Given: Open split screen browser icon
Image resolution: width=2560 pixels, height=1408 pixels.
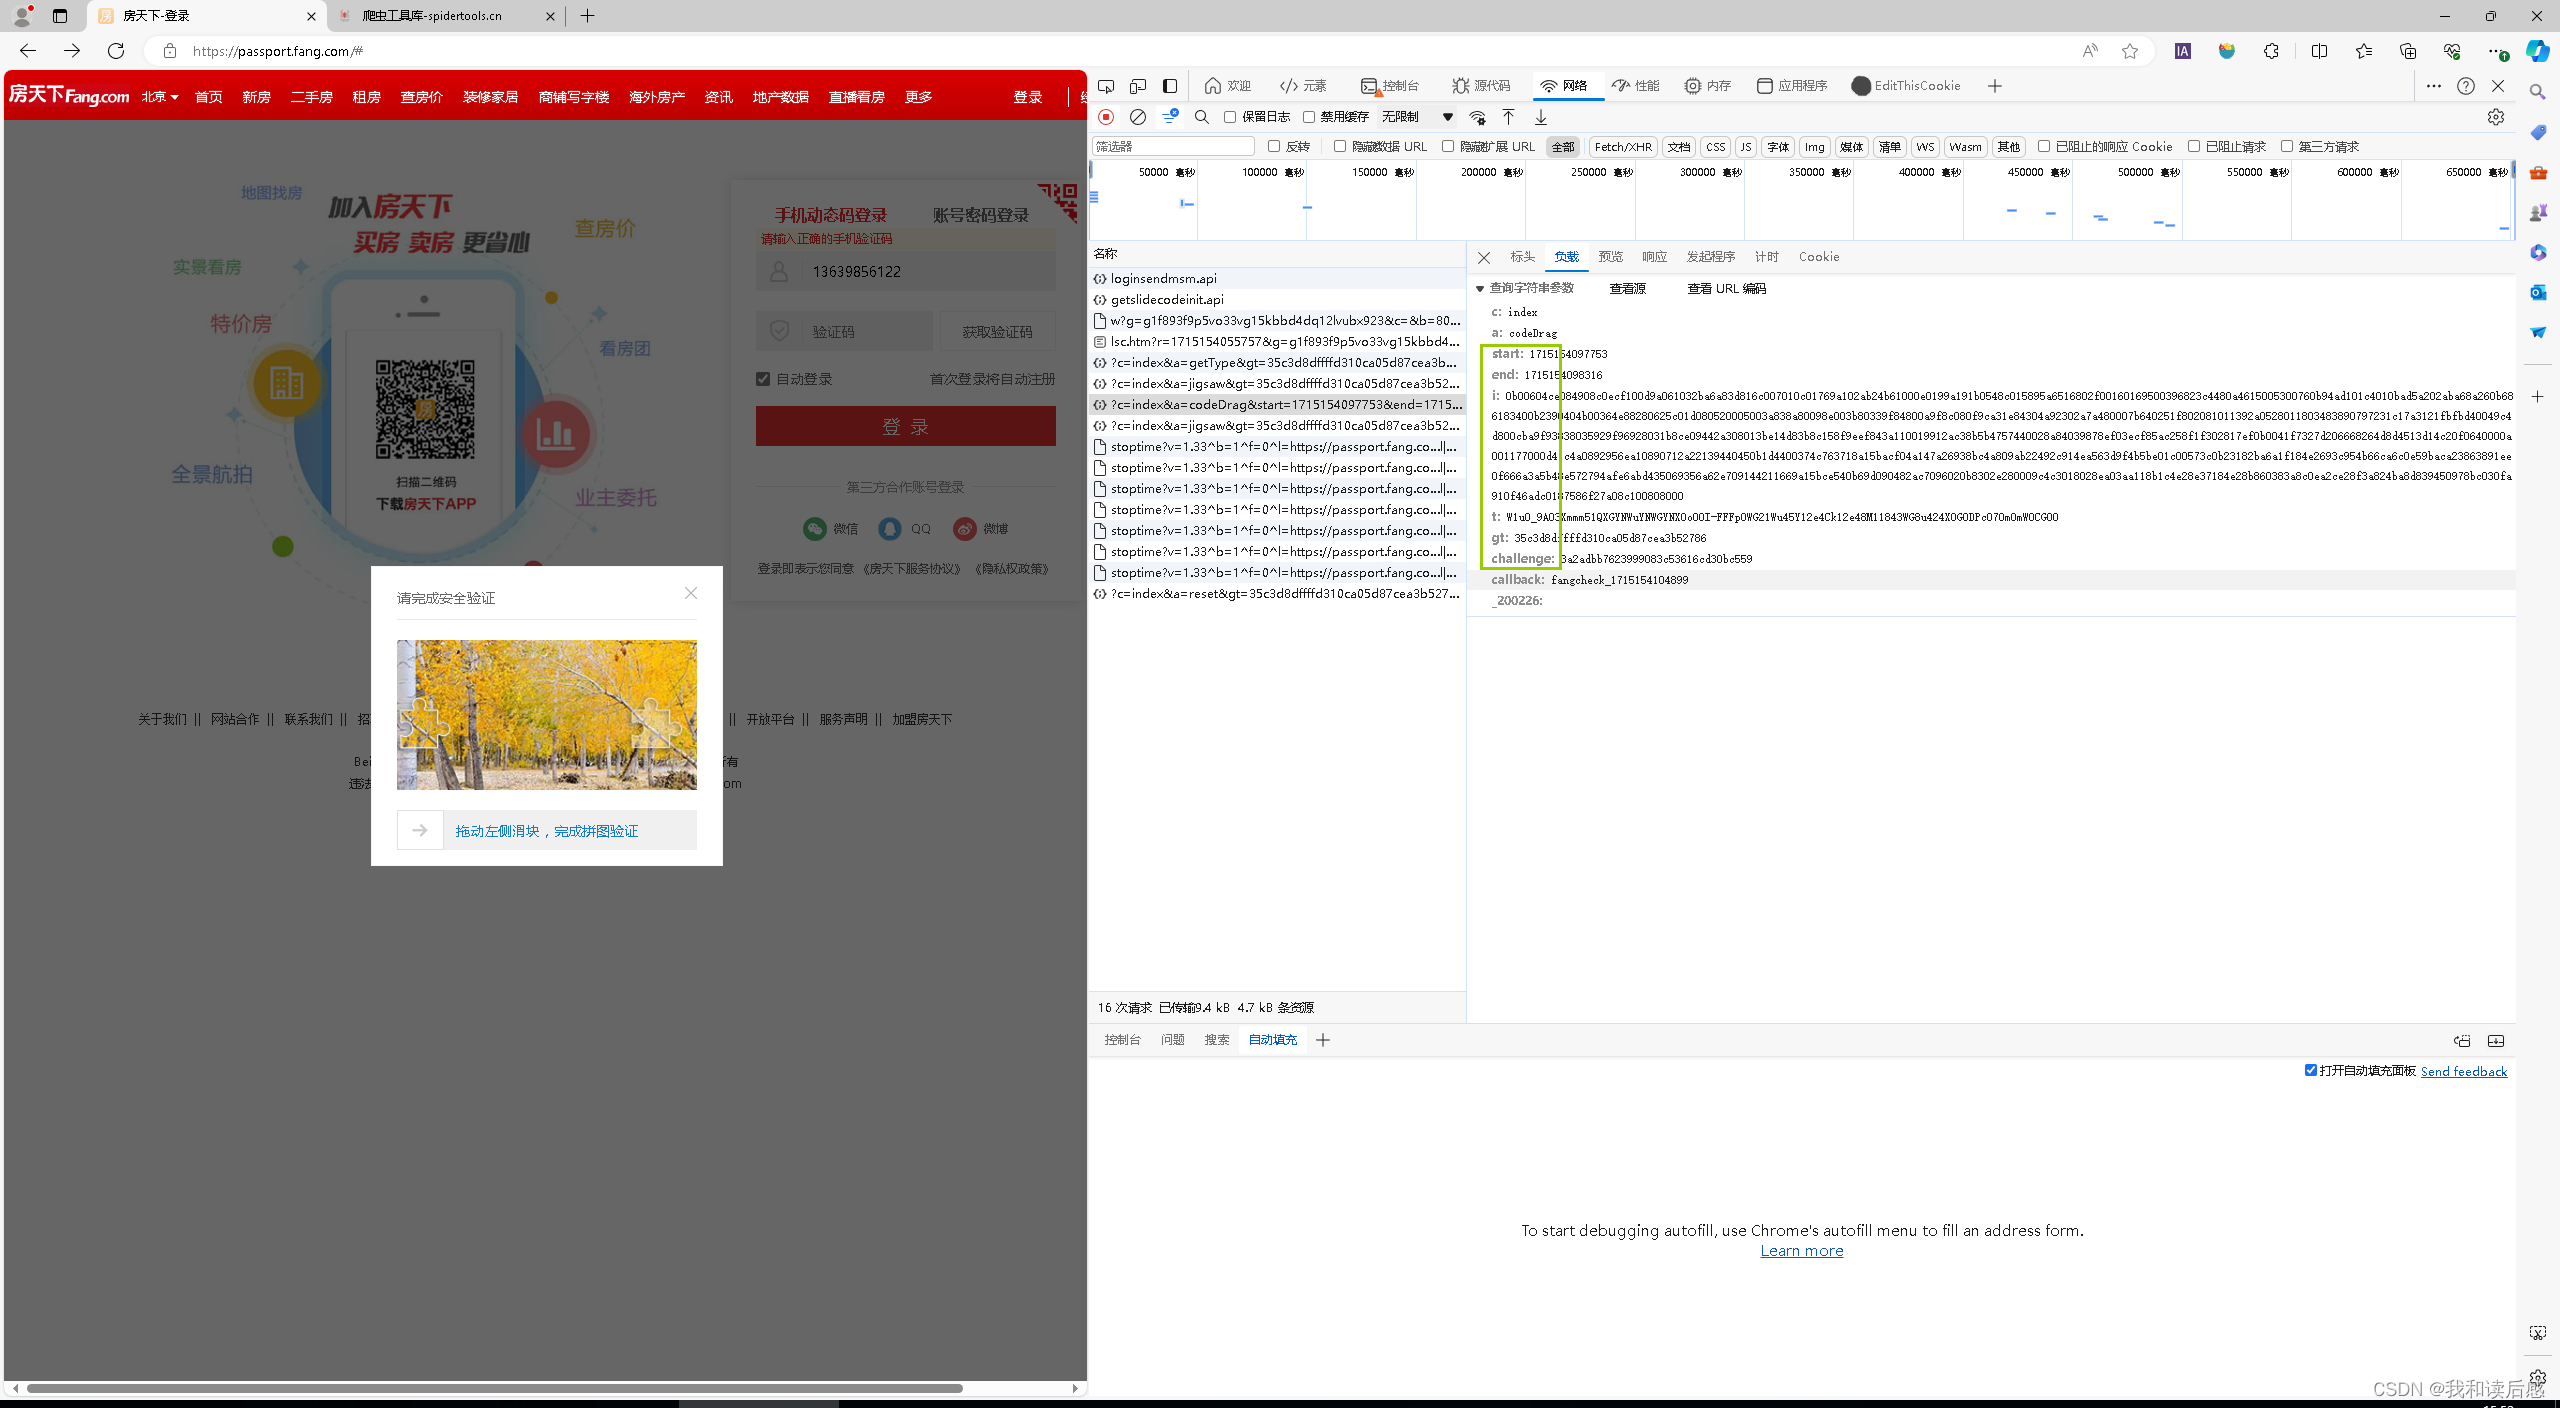Looking at the screenshot, I should coord(2319,51).
